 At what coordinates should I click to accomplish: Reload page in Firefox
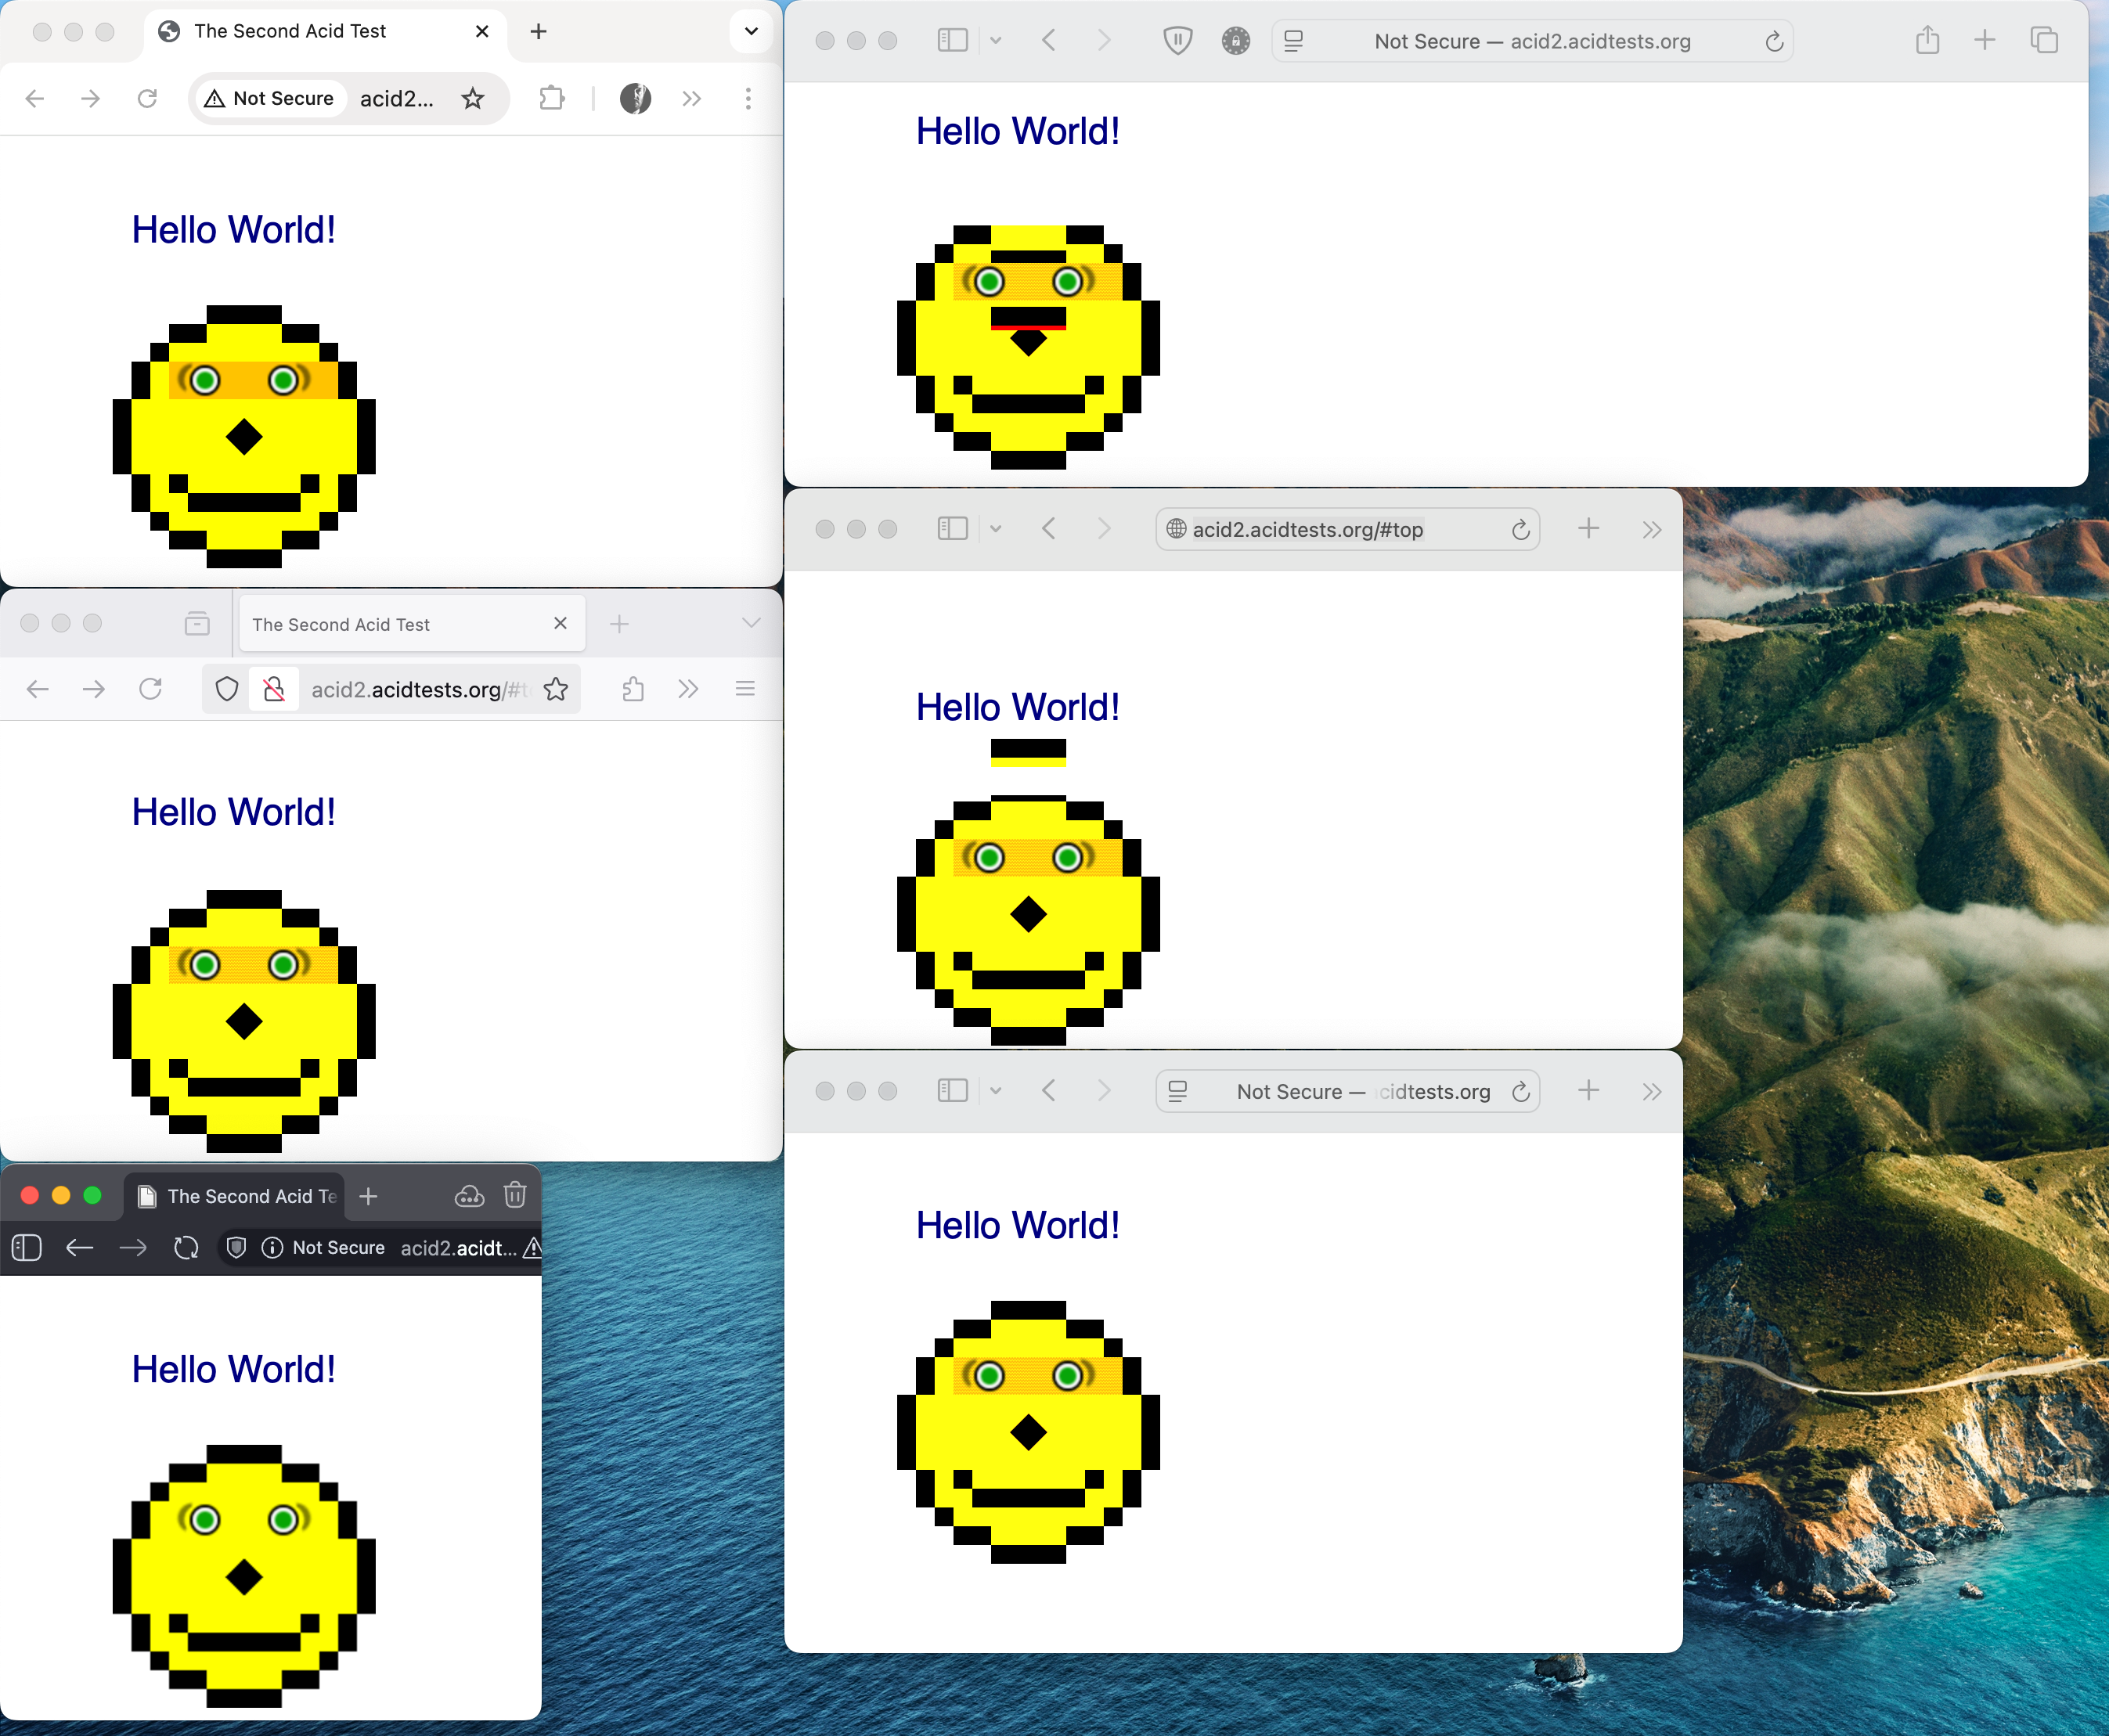151,689
